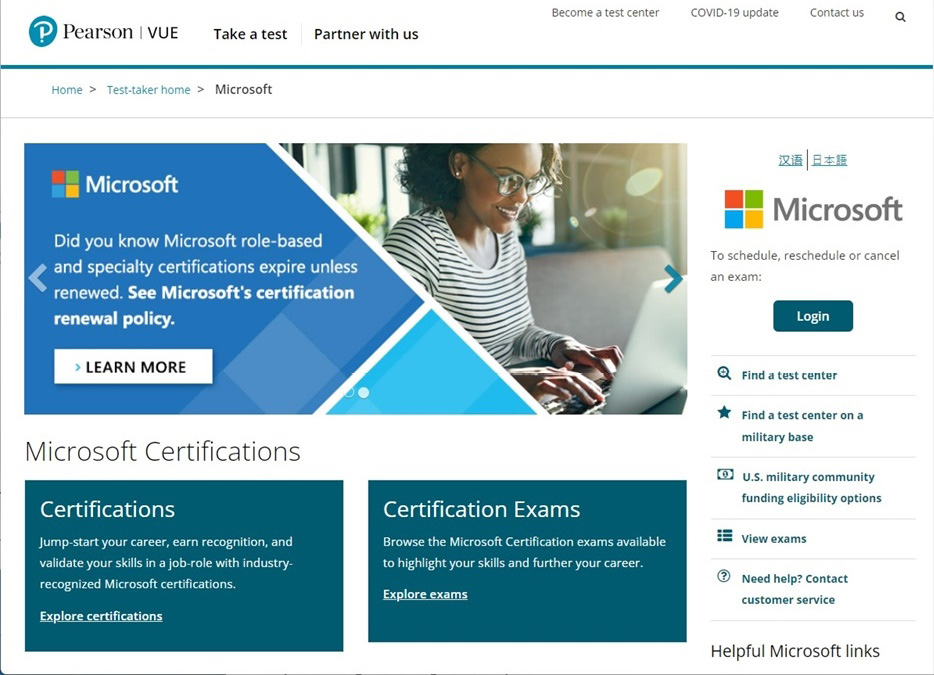Screen dimensions: 934x675
Task: Open Need help? Contact customer service
Action: [795, 589]
